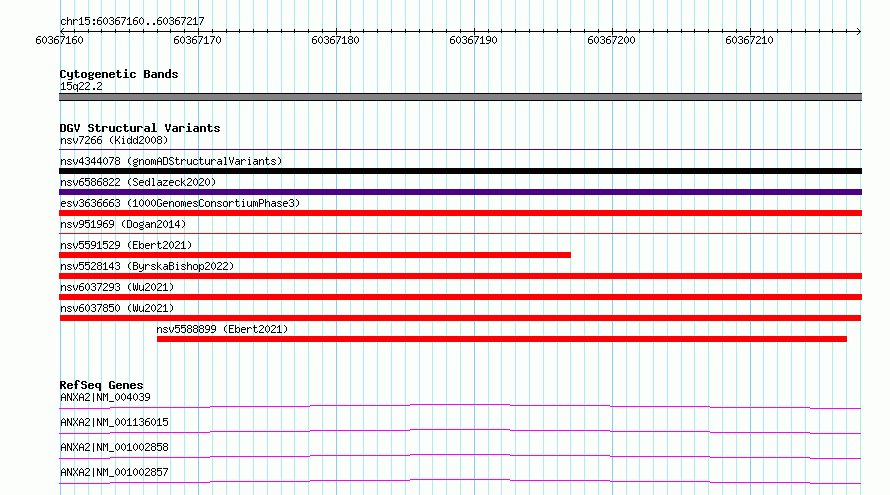890x495 pixels.
Task: Open variant nsv5591529 (Ebert2021) label
Action: (x=126, y=245)
